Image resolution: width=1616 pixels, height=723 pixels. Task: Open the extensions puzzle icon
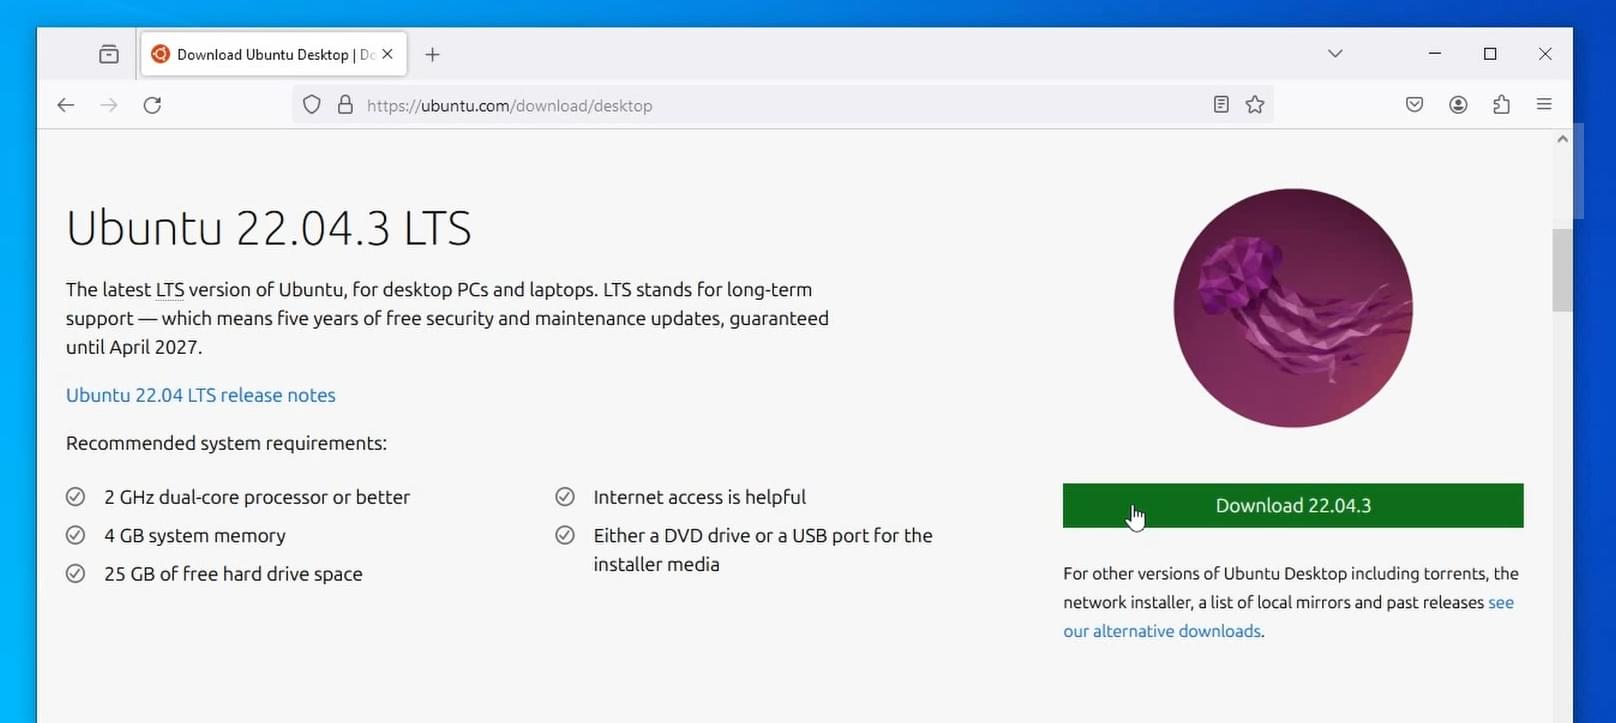click(1501, 105)
